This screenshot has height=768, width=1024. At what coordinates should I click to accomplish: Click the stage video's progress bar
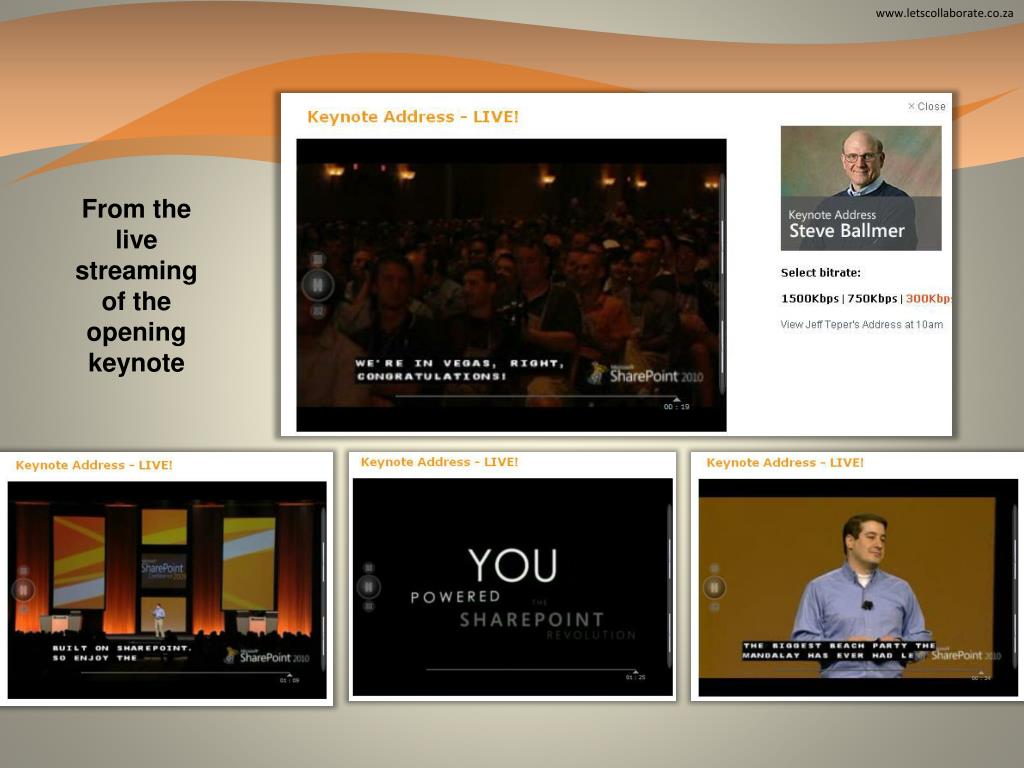pos(185,673)
